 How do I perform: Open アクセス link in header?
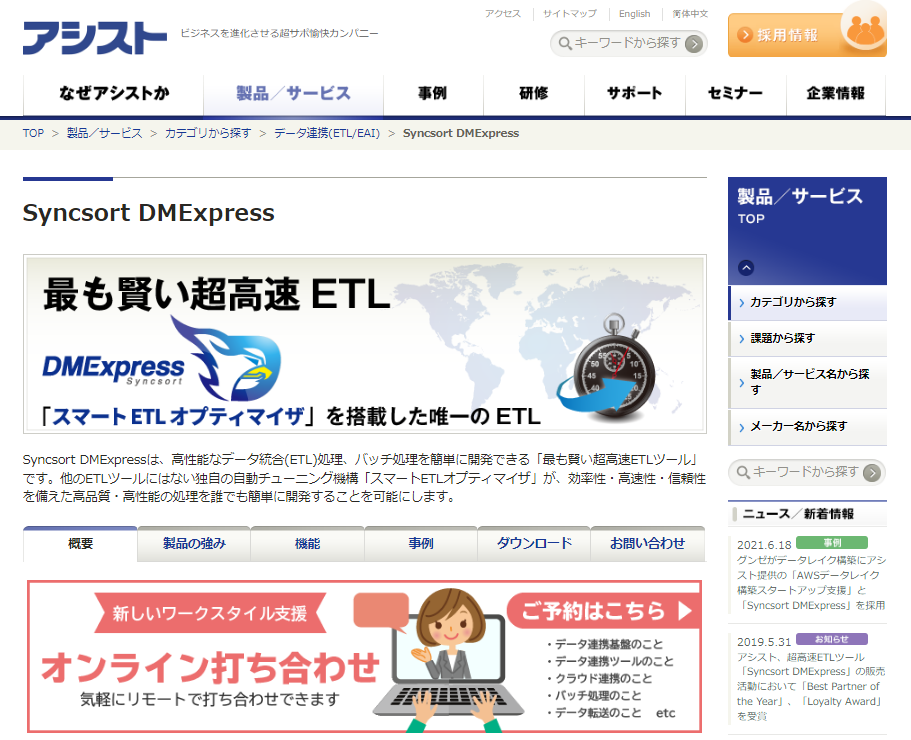(x=503, y=14)
